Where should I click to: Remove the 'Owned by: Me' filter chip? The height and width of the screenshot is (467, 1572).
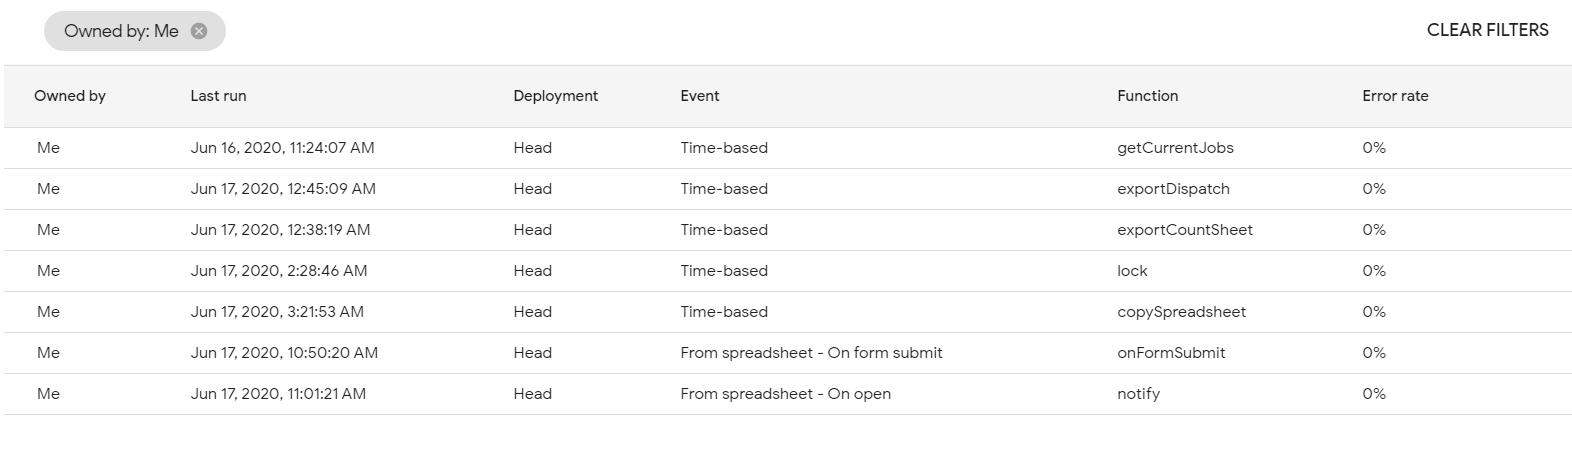coord(199,31)
